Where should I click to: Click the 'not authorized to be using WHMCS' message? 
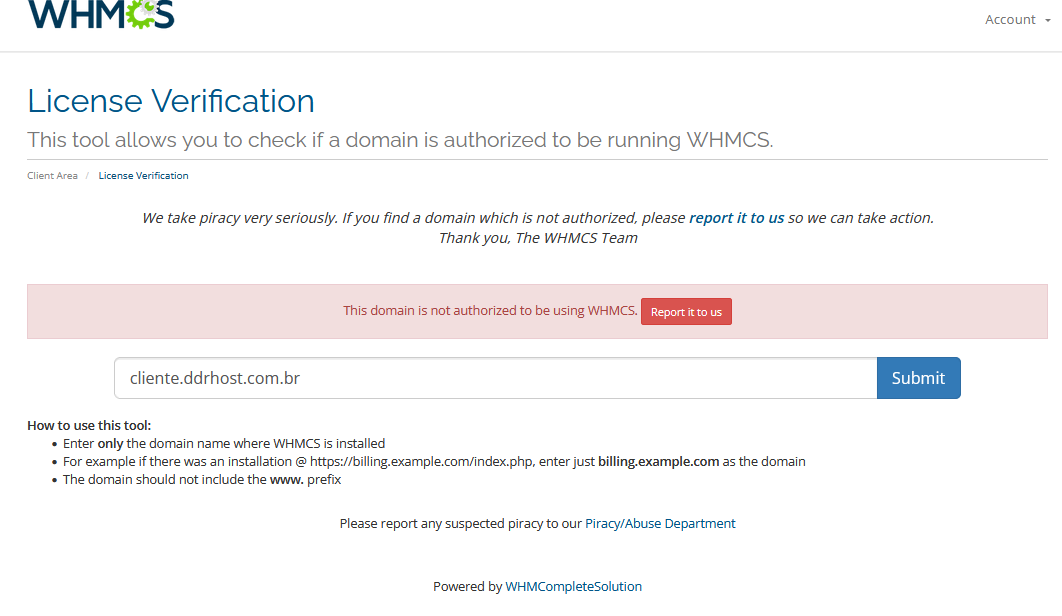pyautogui.click(x=490, y=310)
